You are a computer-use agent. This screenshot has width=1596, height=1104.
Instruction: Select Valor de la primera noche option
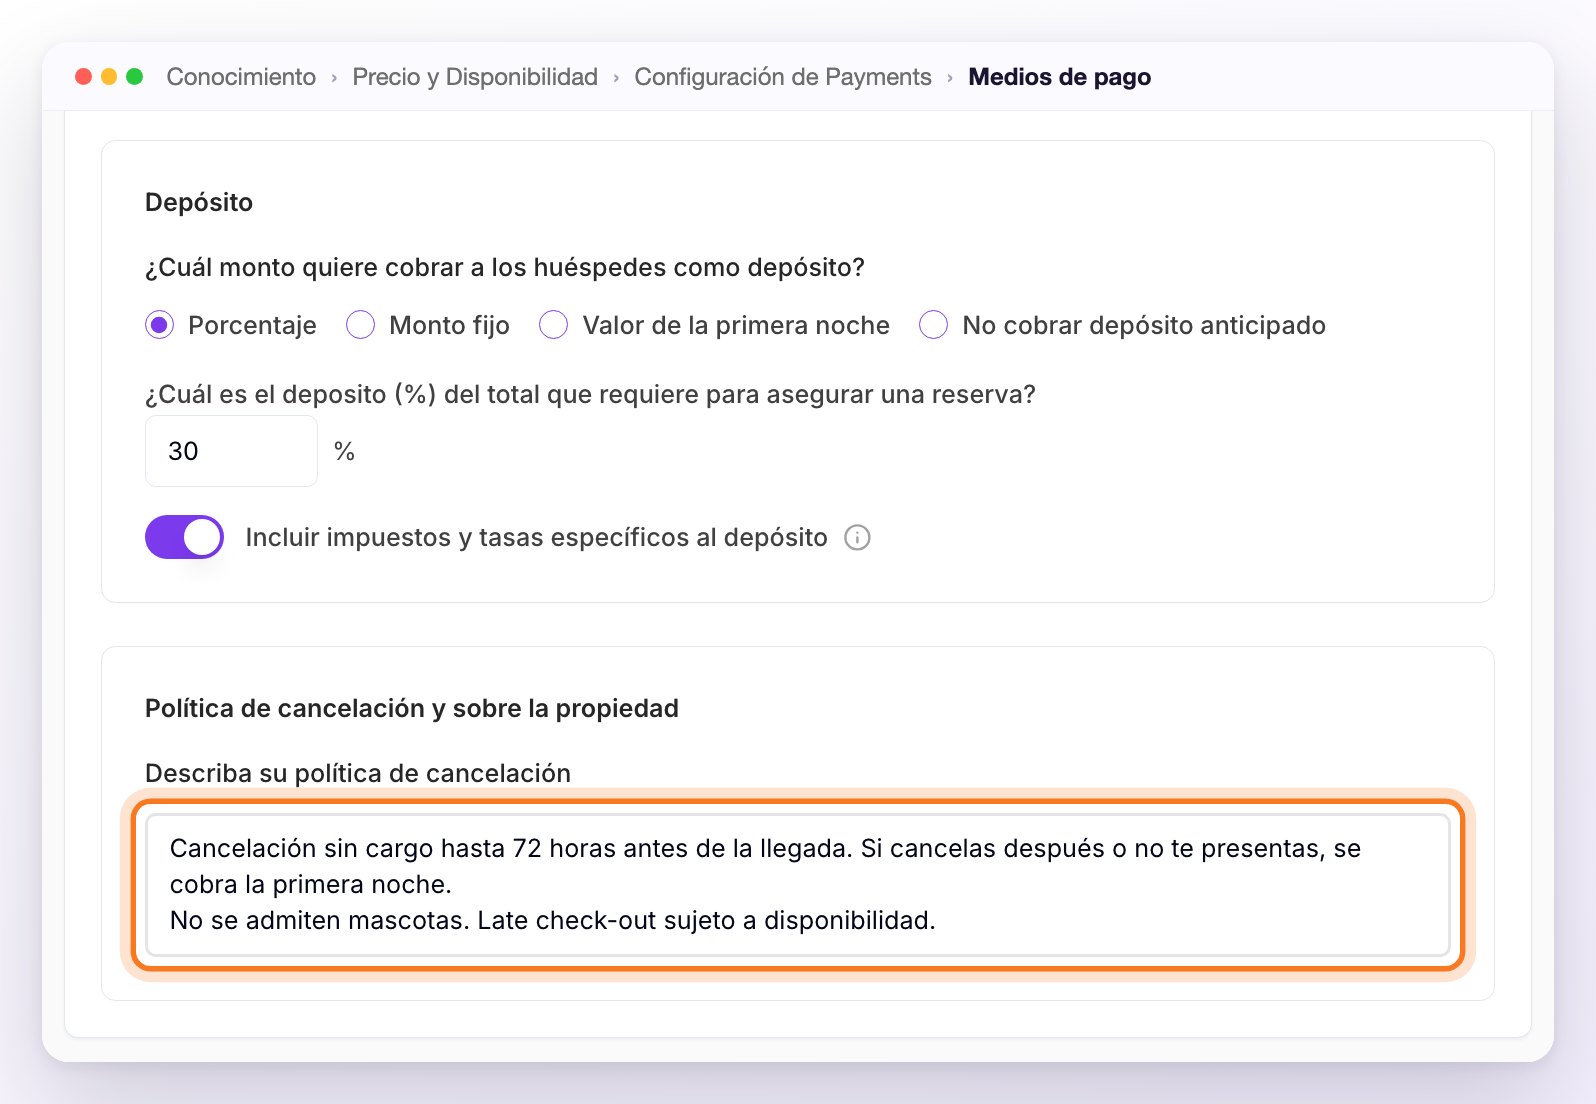tap(553, 325)
